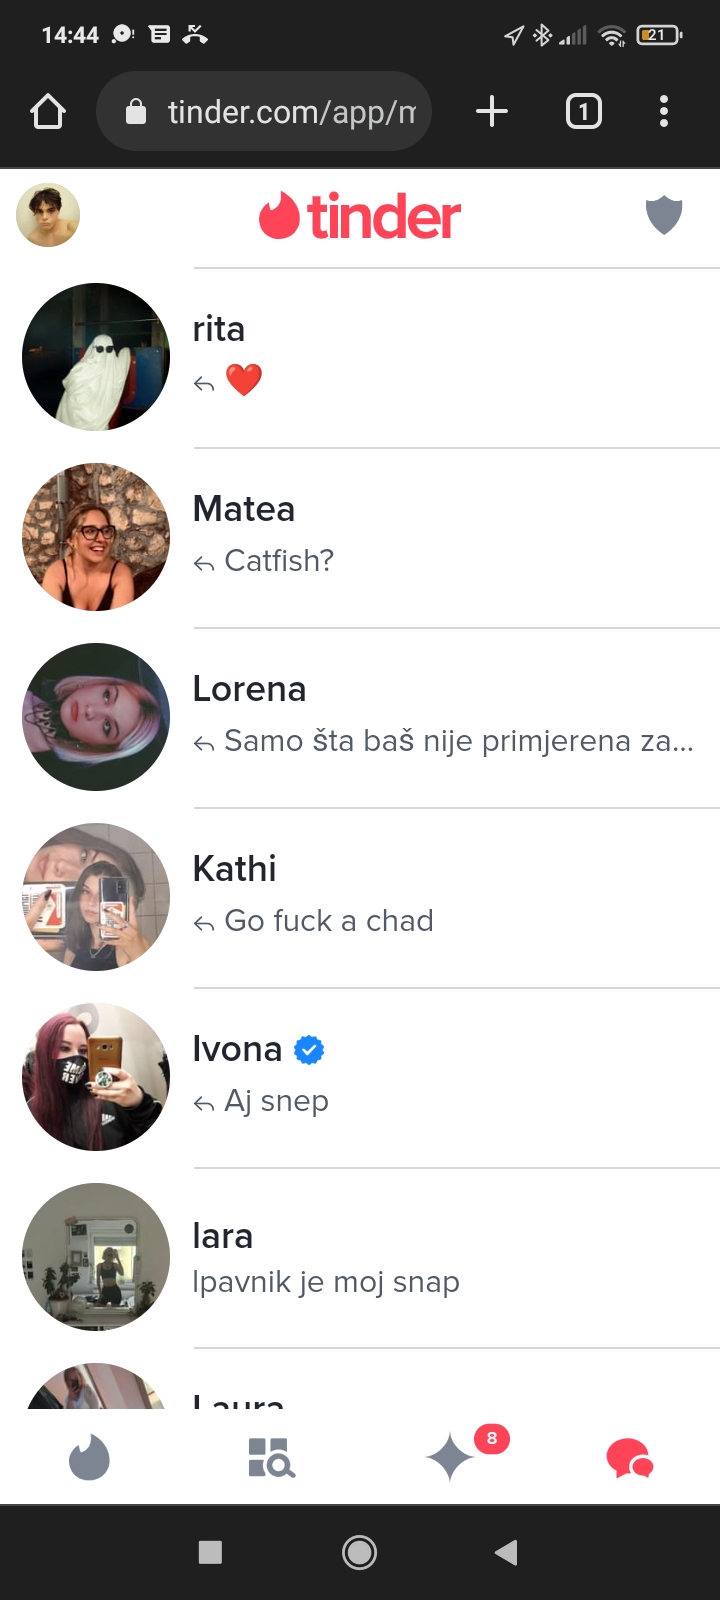Open the browser three-dot menu
720x1600 pixels.
click(x=664, y=111)
